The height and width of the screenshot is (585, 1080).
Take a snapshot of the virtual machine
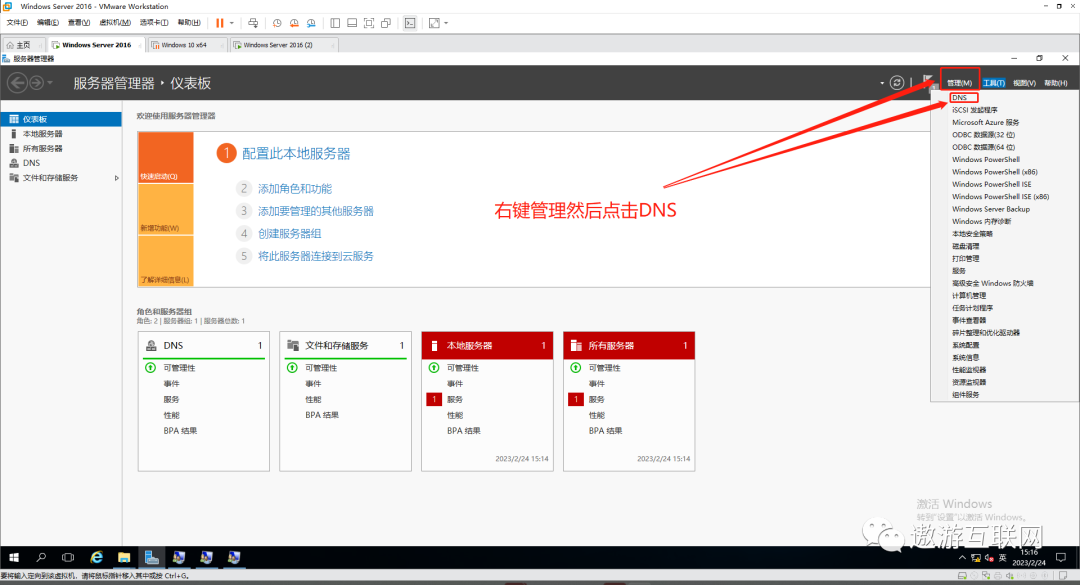(x=277, y=22)
